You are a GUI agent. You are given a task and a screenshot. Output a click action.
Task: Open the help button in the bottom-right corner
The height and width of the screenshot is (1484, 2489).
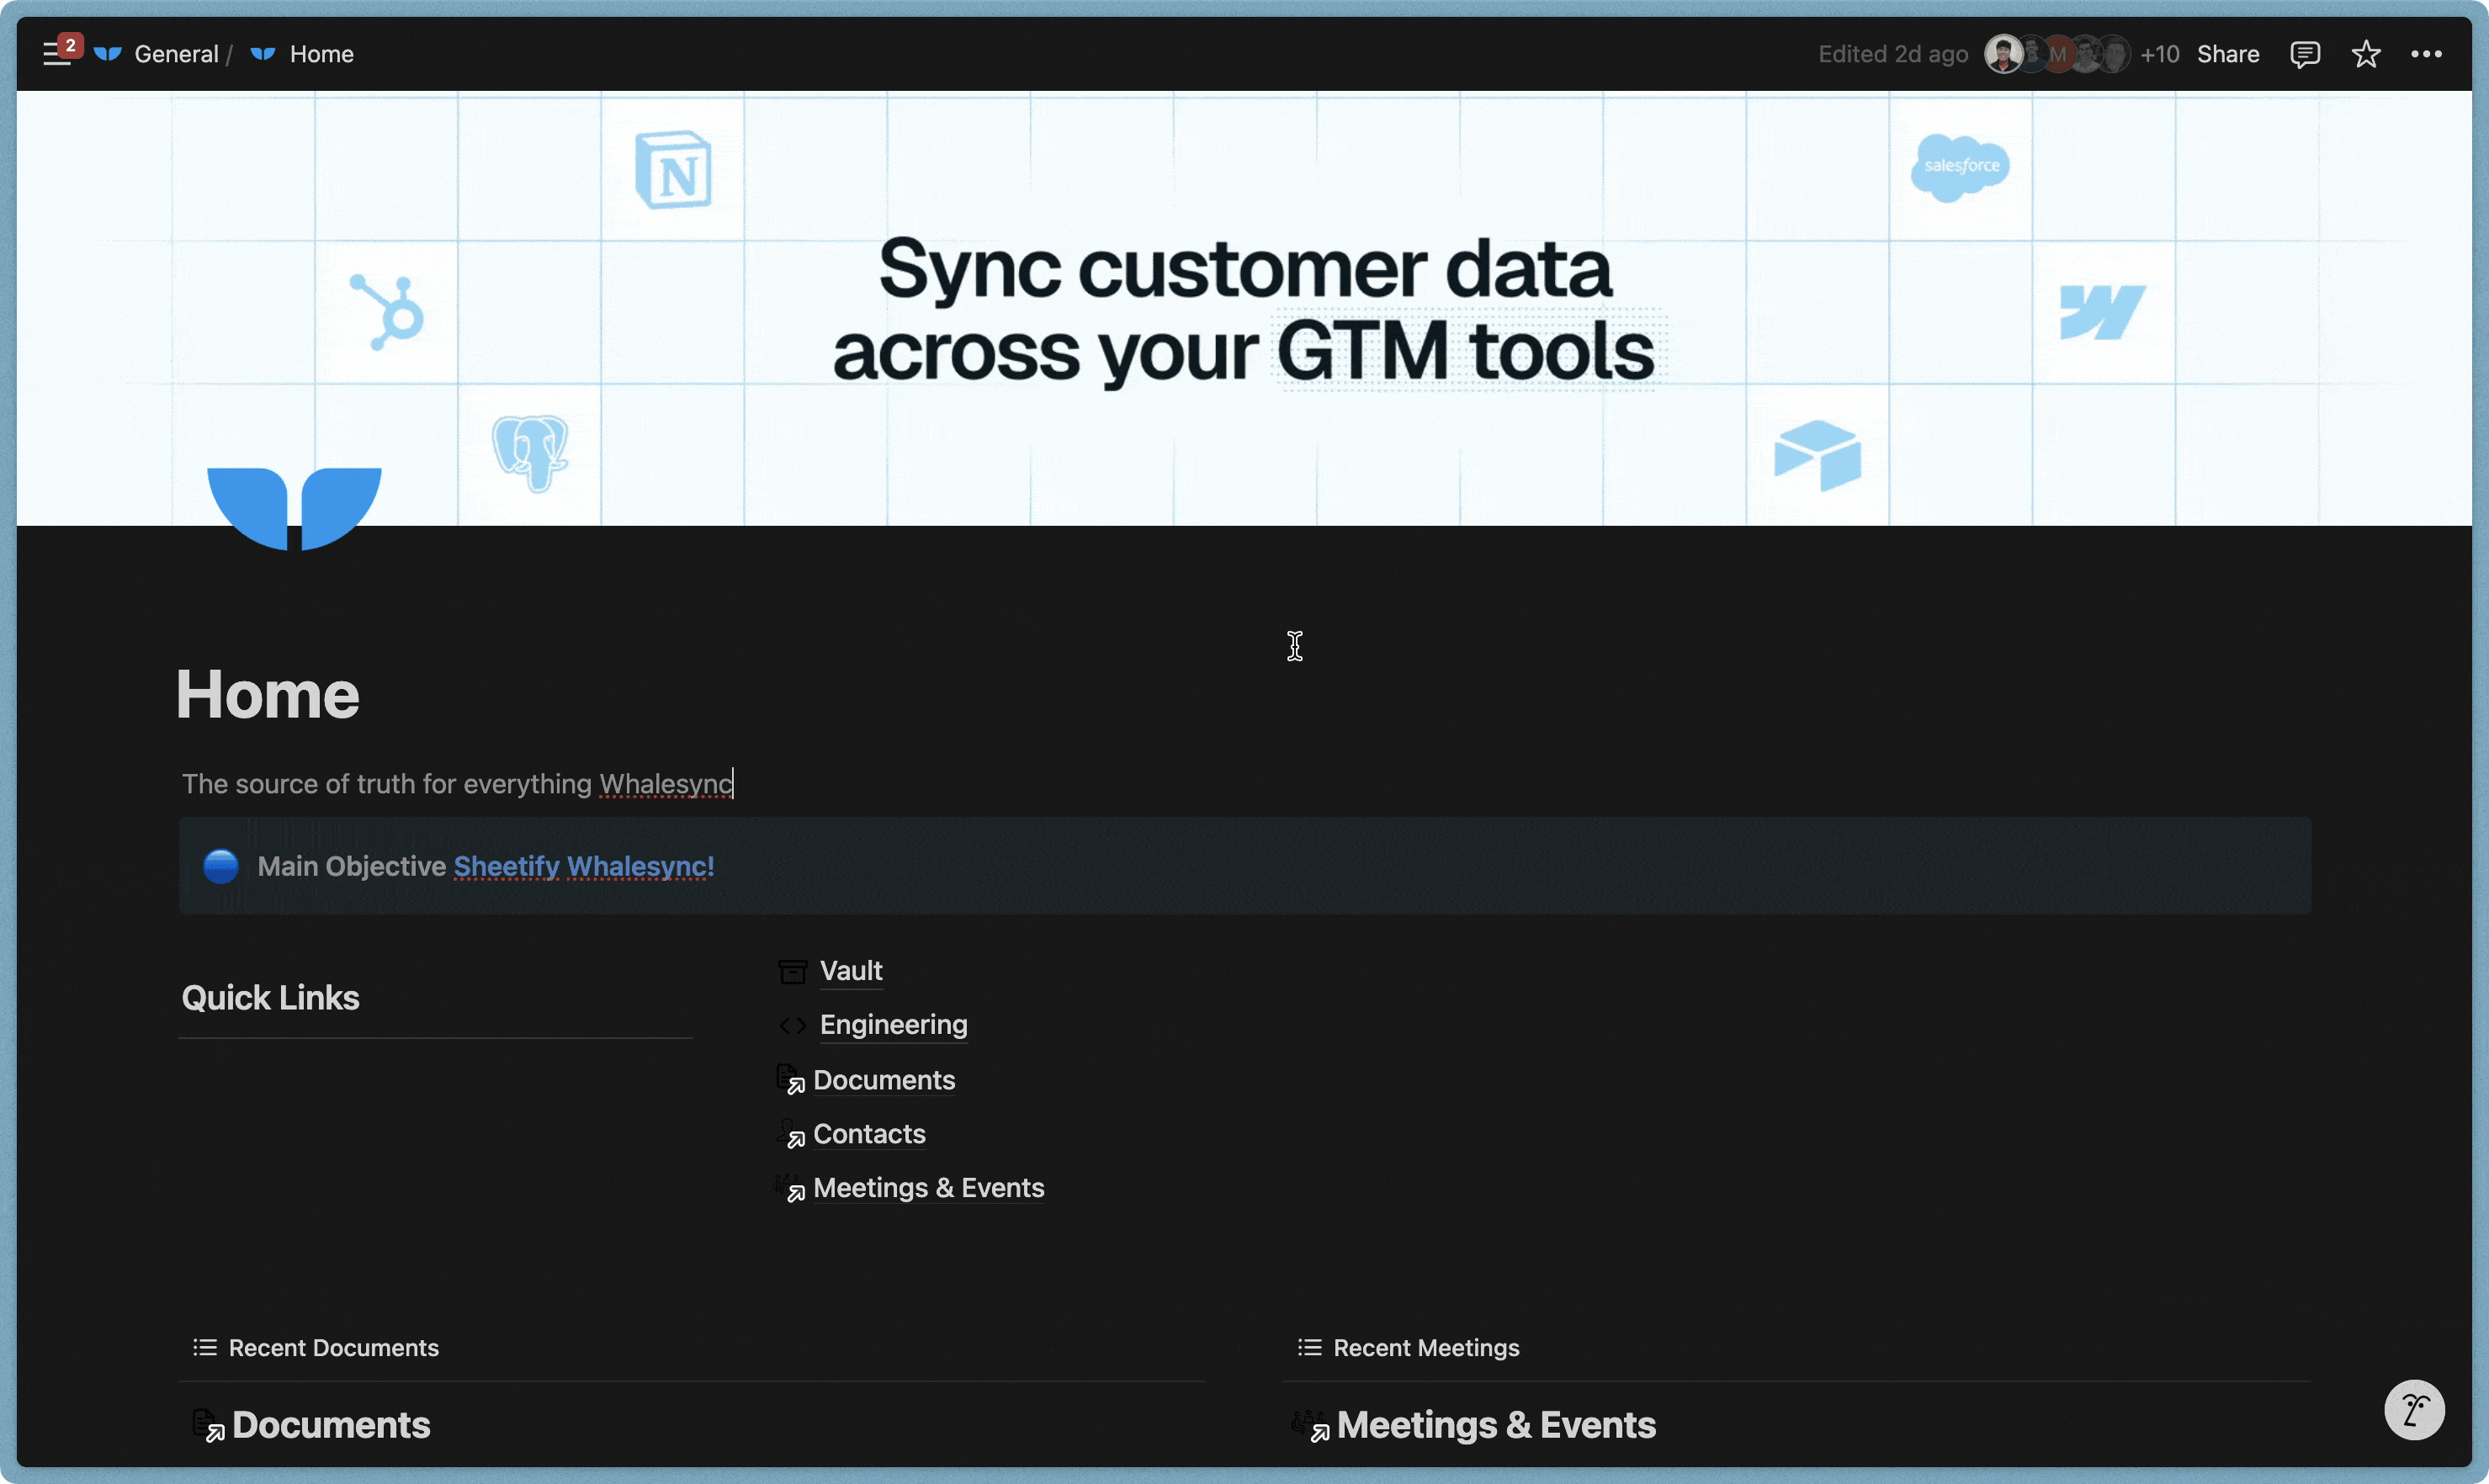[x=2414, y=1410]
